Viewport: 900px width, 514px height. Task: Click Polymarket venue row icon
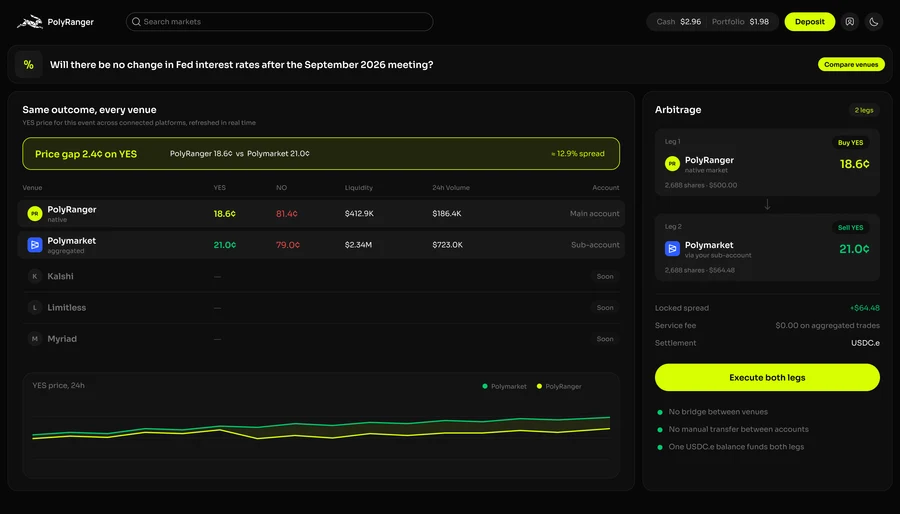click(34, 245)
